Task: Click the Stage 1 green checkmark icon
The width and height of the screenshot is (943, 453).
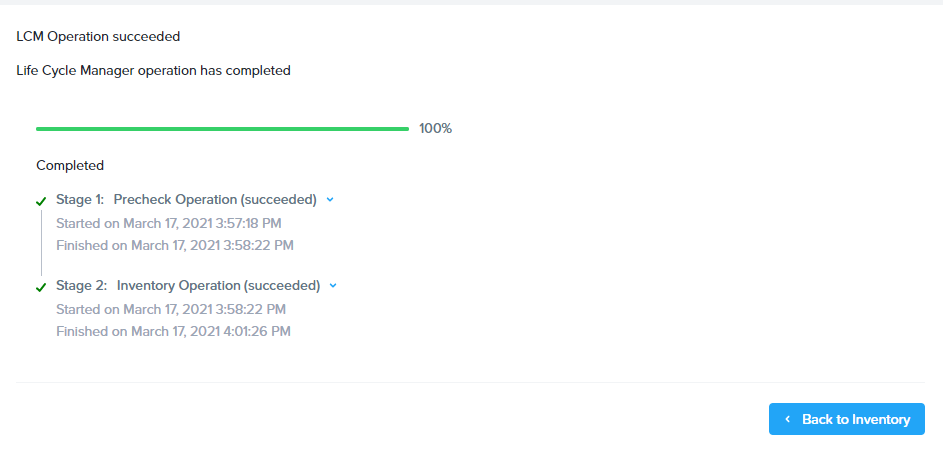Action: (x=41, y=201)
